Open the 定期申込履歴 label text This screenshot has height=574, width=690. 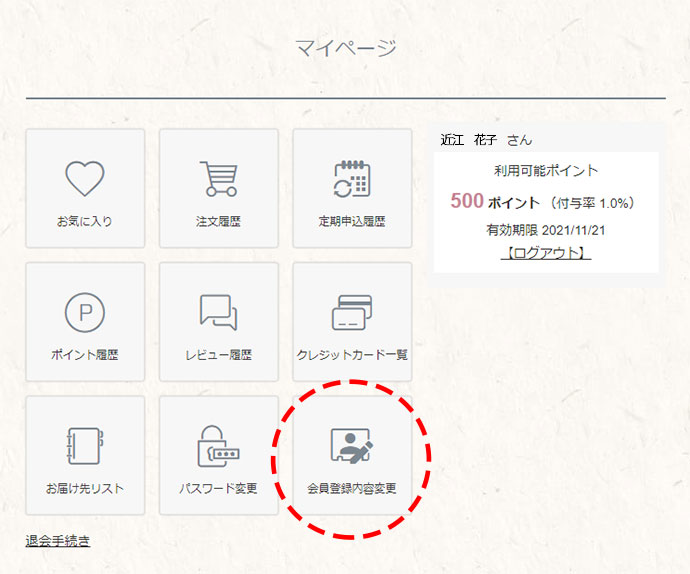351,221
